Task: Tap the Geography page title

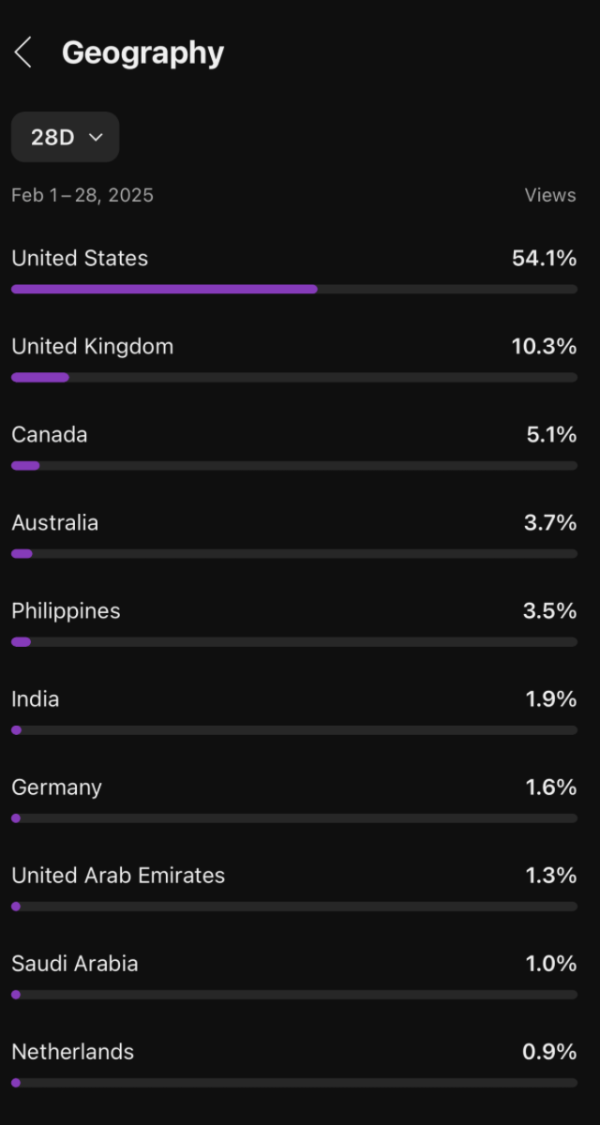Action: click(143, 53)
